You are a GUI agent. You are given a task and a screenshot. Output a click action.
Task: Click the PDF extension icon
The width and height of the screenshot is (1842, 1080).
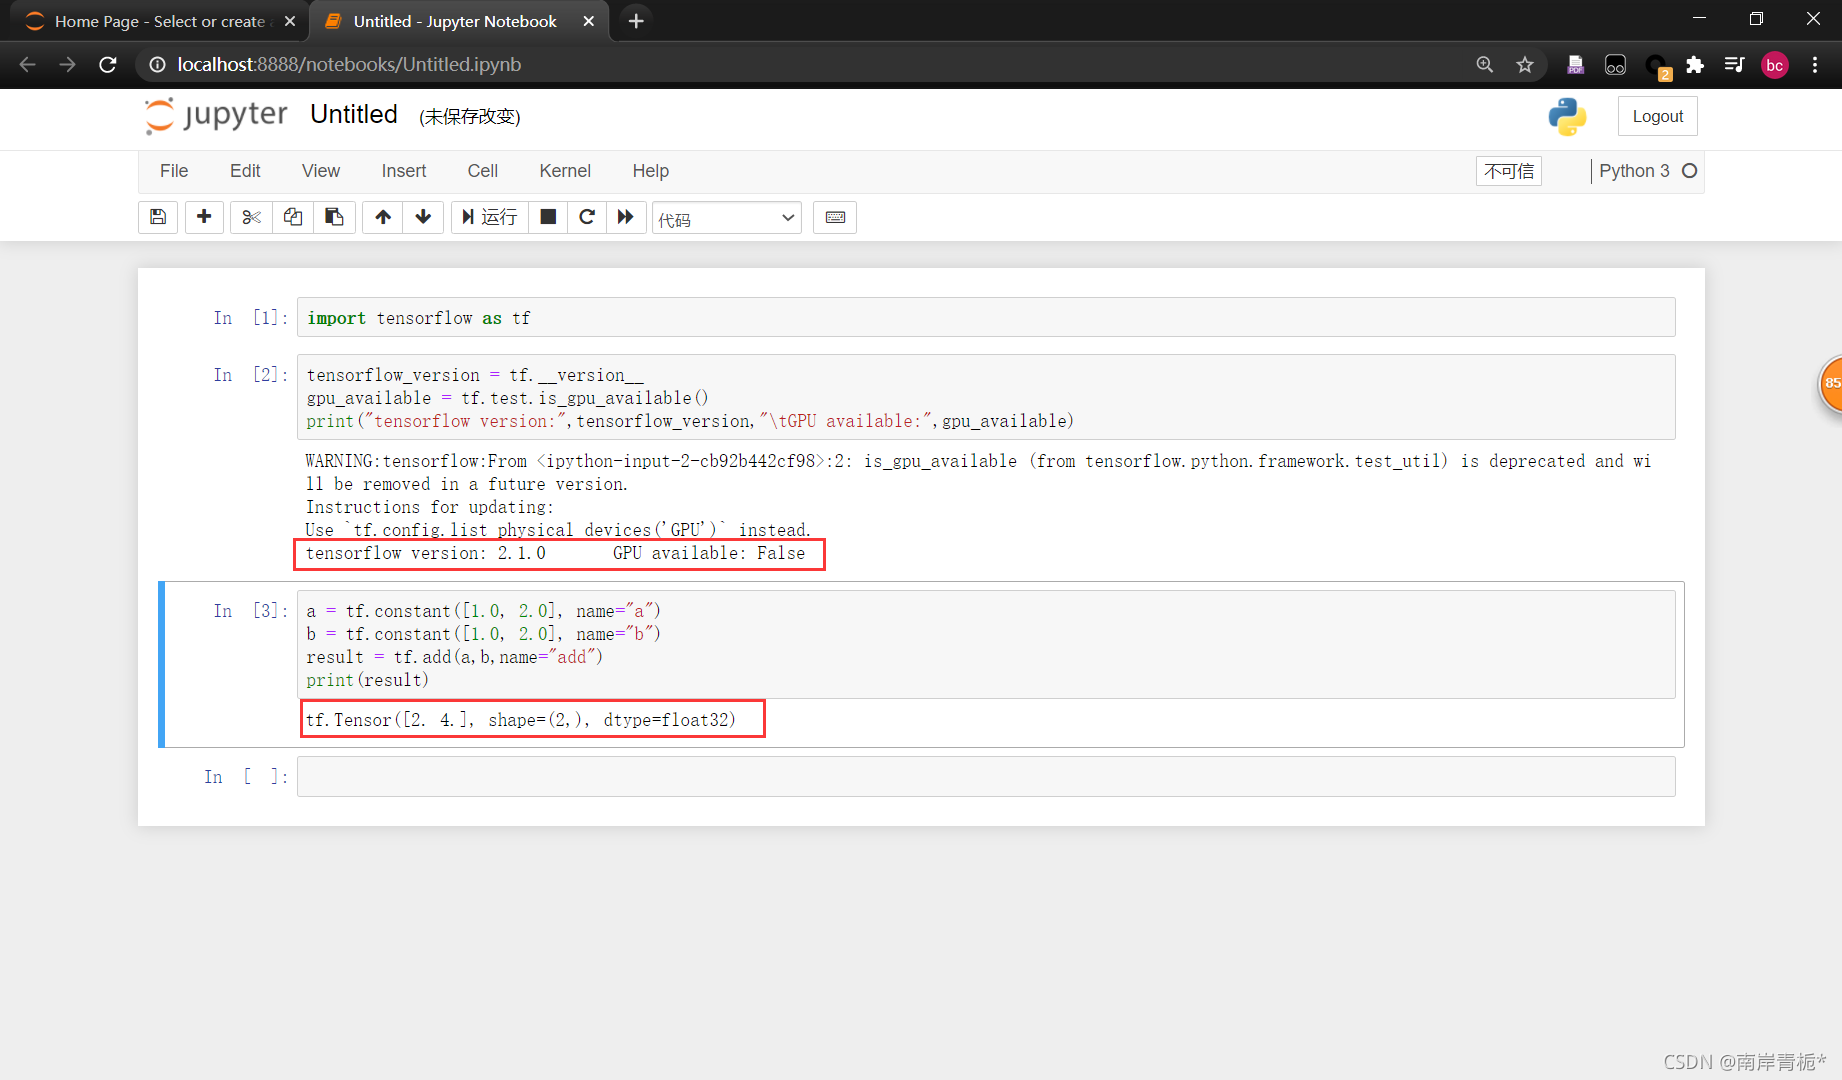[x=1575, y=64]
